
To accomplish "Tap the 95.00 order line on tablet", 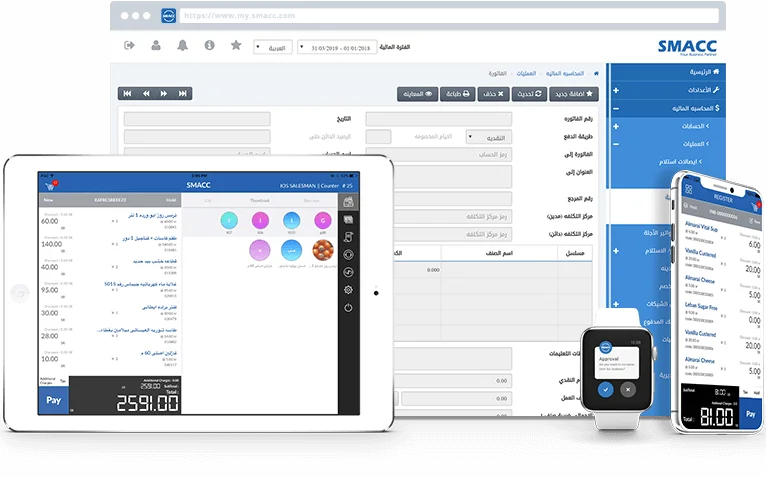I will pyautogui.click(x=109, y=289).
